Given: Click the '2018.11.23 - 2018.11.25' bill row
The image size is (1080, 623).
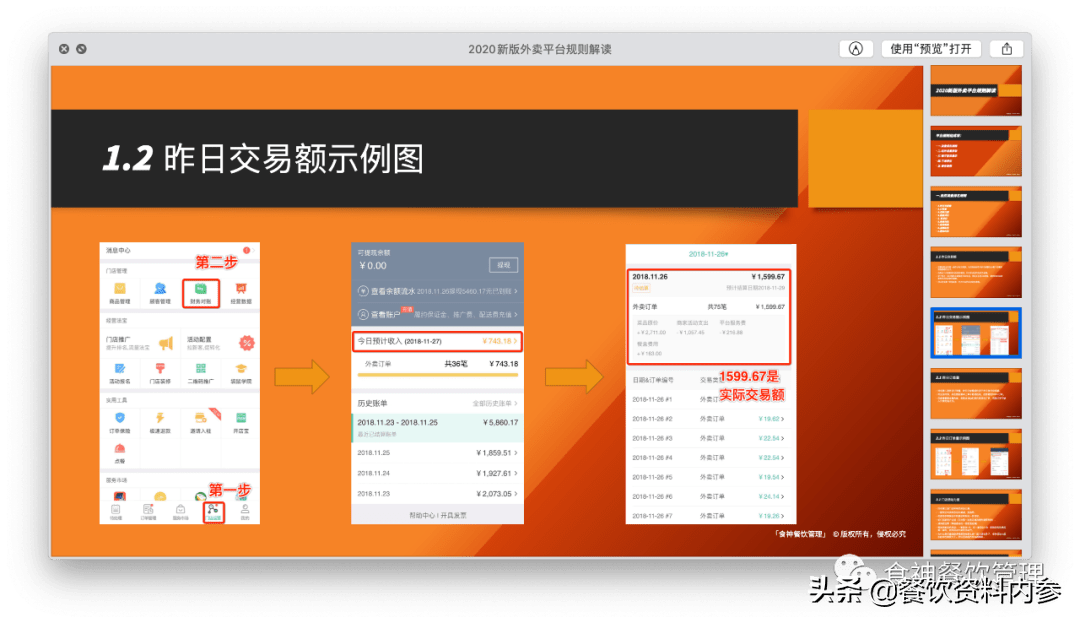Looking at the screenshot, I should pyautogui.click(x=437, y=427).
